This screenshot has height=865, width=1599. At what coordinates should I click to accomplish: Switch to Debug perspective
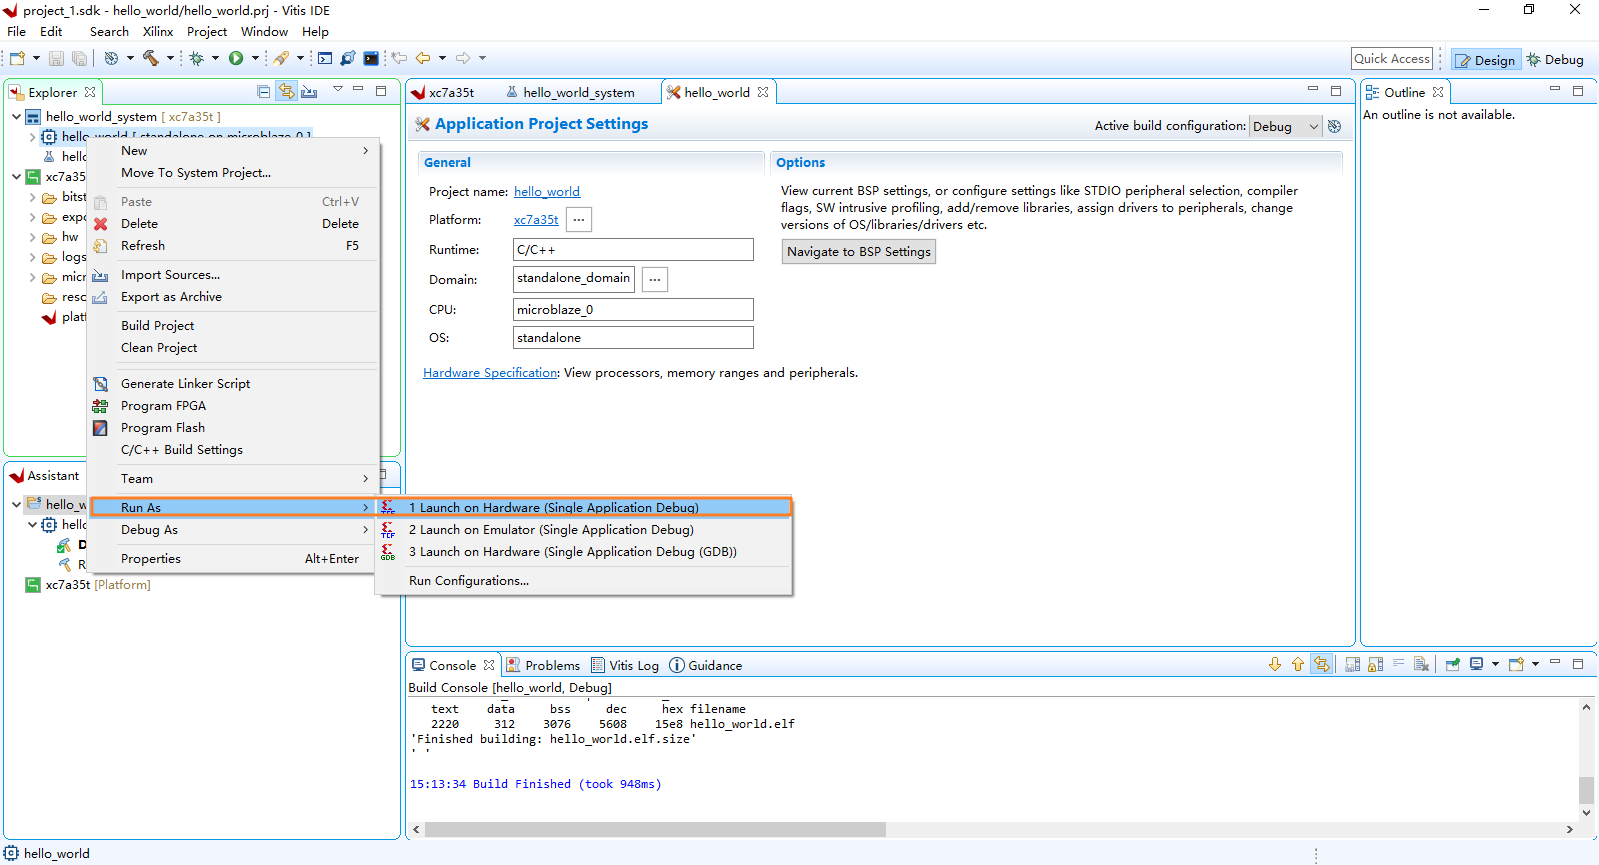[x=1555, y=60]
